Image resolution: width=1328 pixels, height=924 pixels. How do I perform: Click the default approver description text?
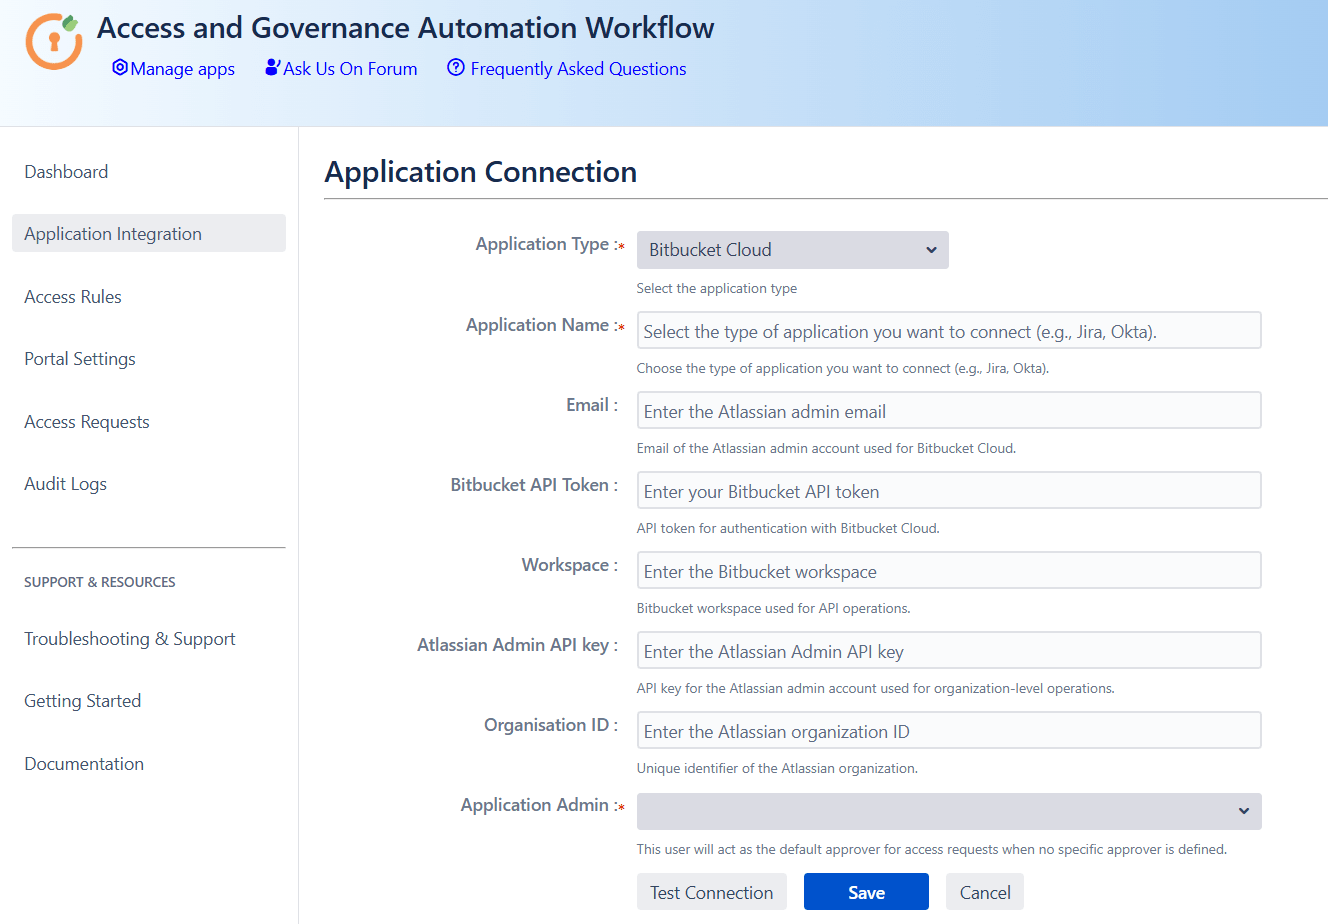click(x=932, y=849)
